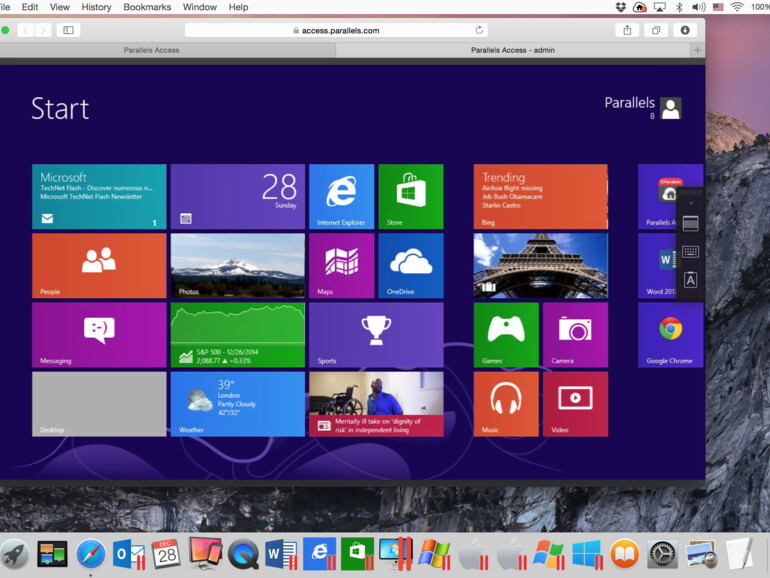
Task: Open the Sports trophy tile
Action: [x=376, y=335]
